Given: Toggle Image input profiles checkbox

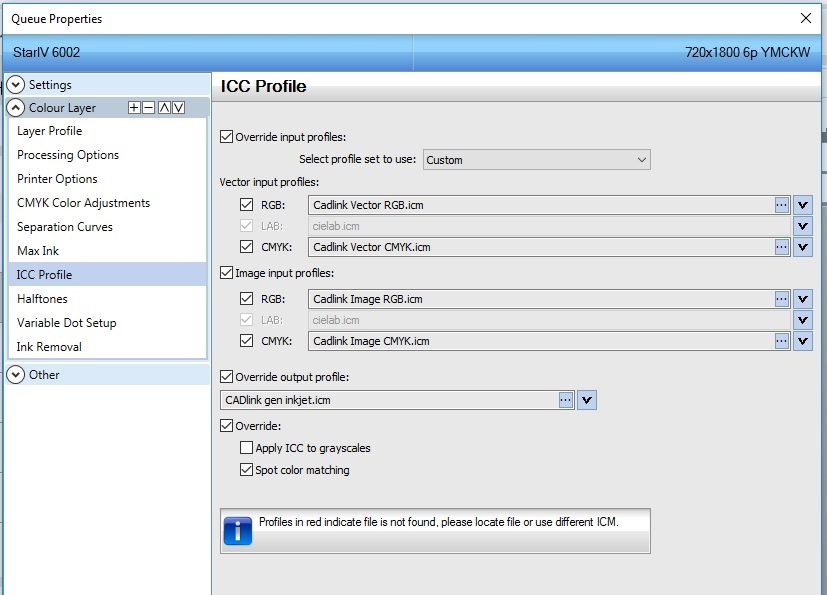Looking at the screenshot, I should tap(226, 273).
